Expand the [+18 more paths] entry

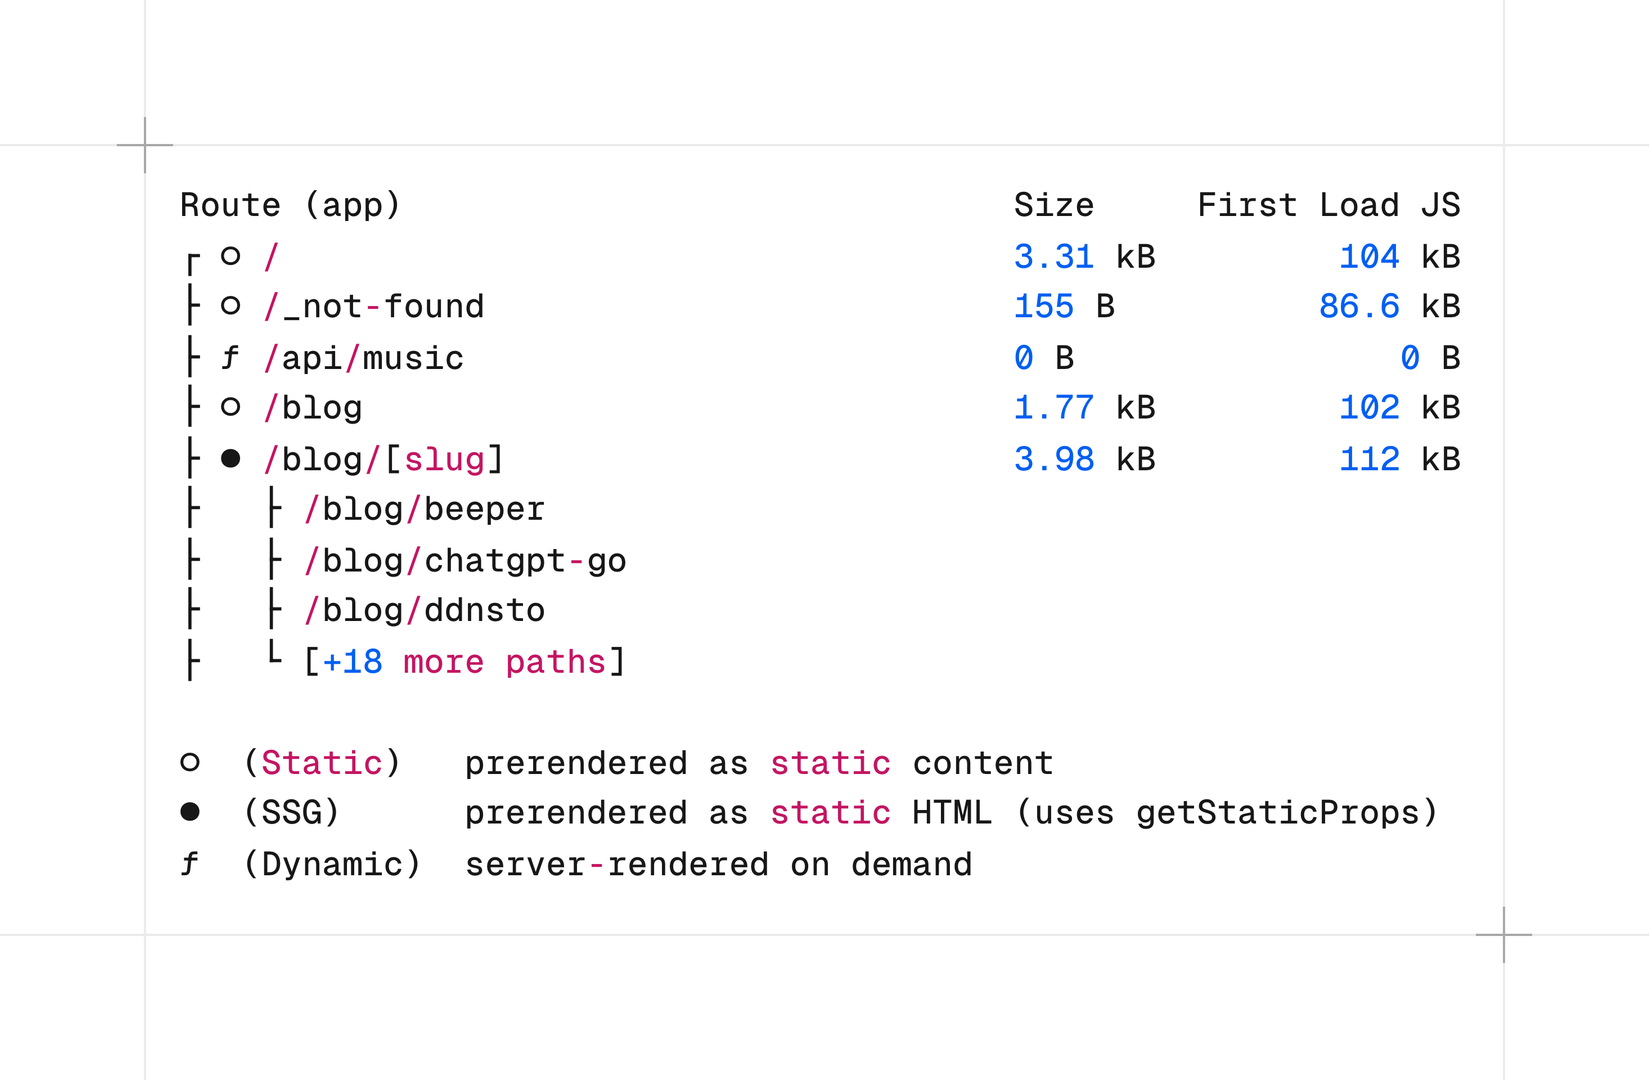click(x=464, y=661)
